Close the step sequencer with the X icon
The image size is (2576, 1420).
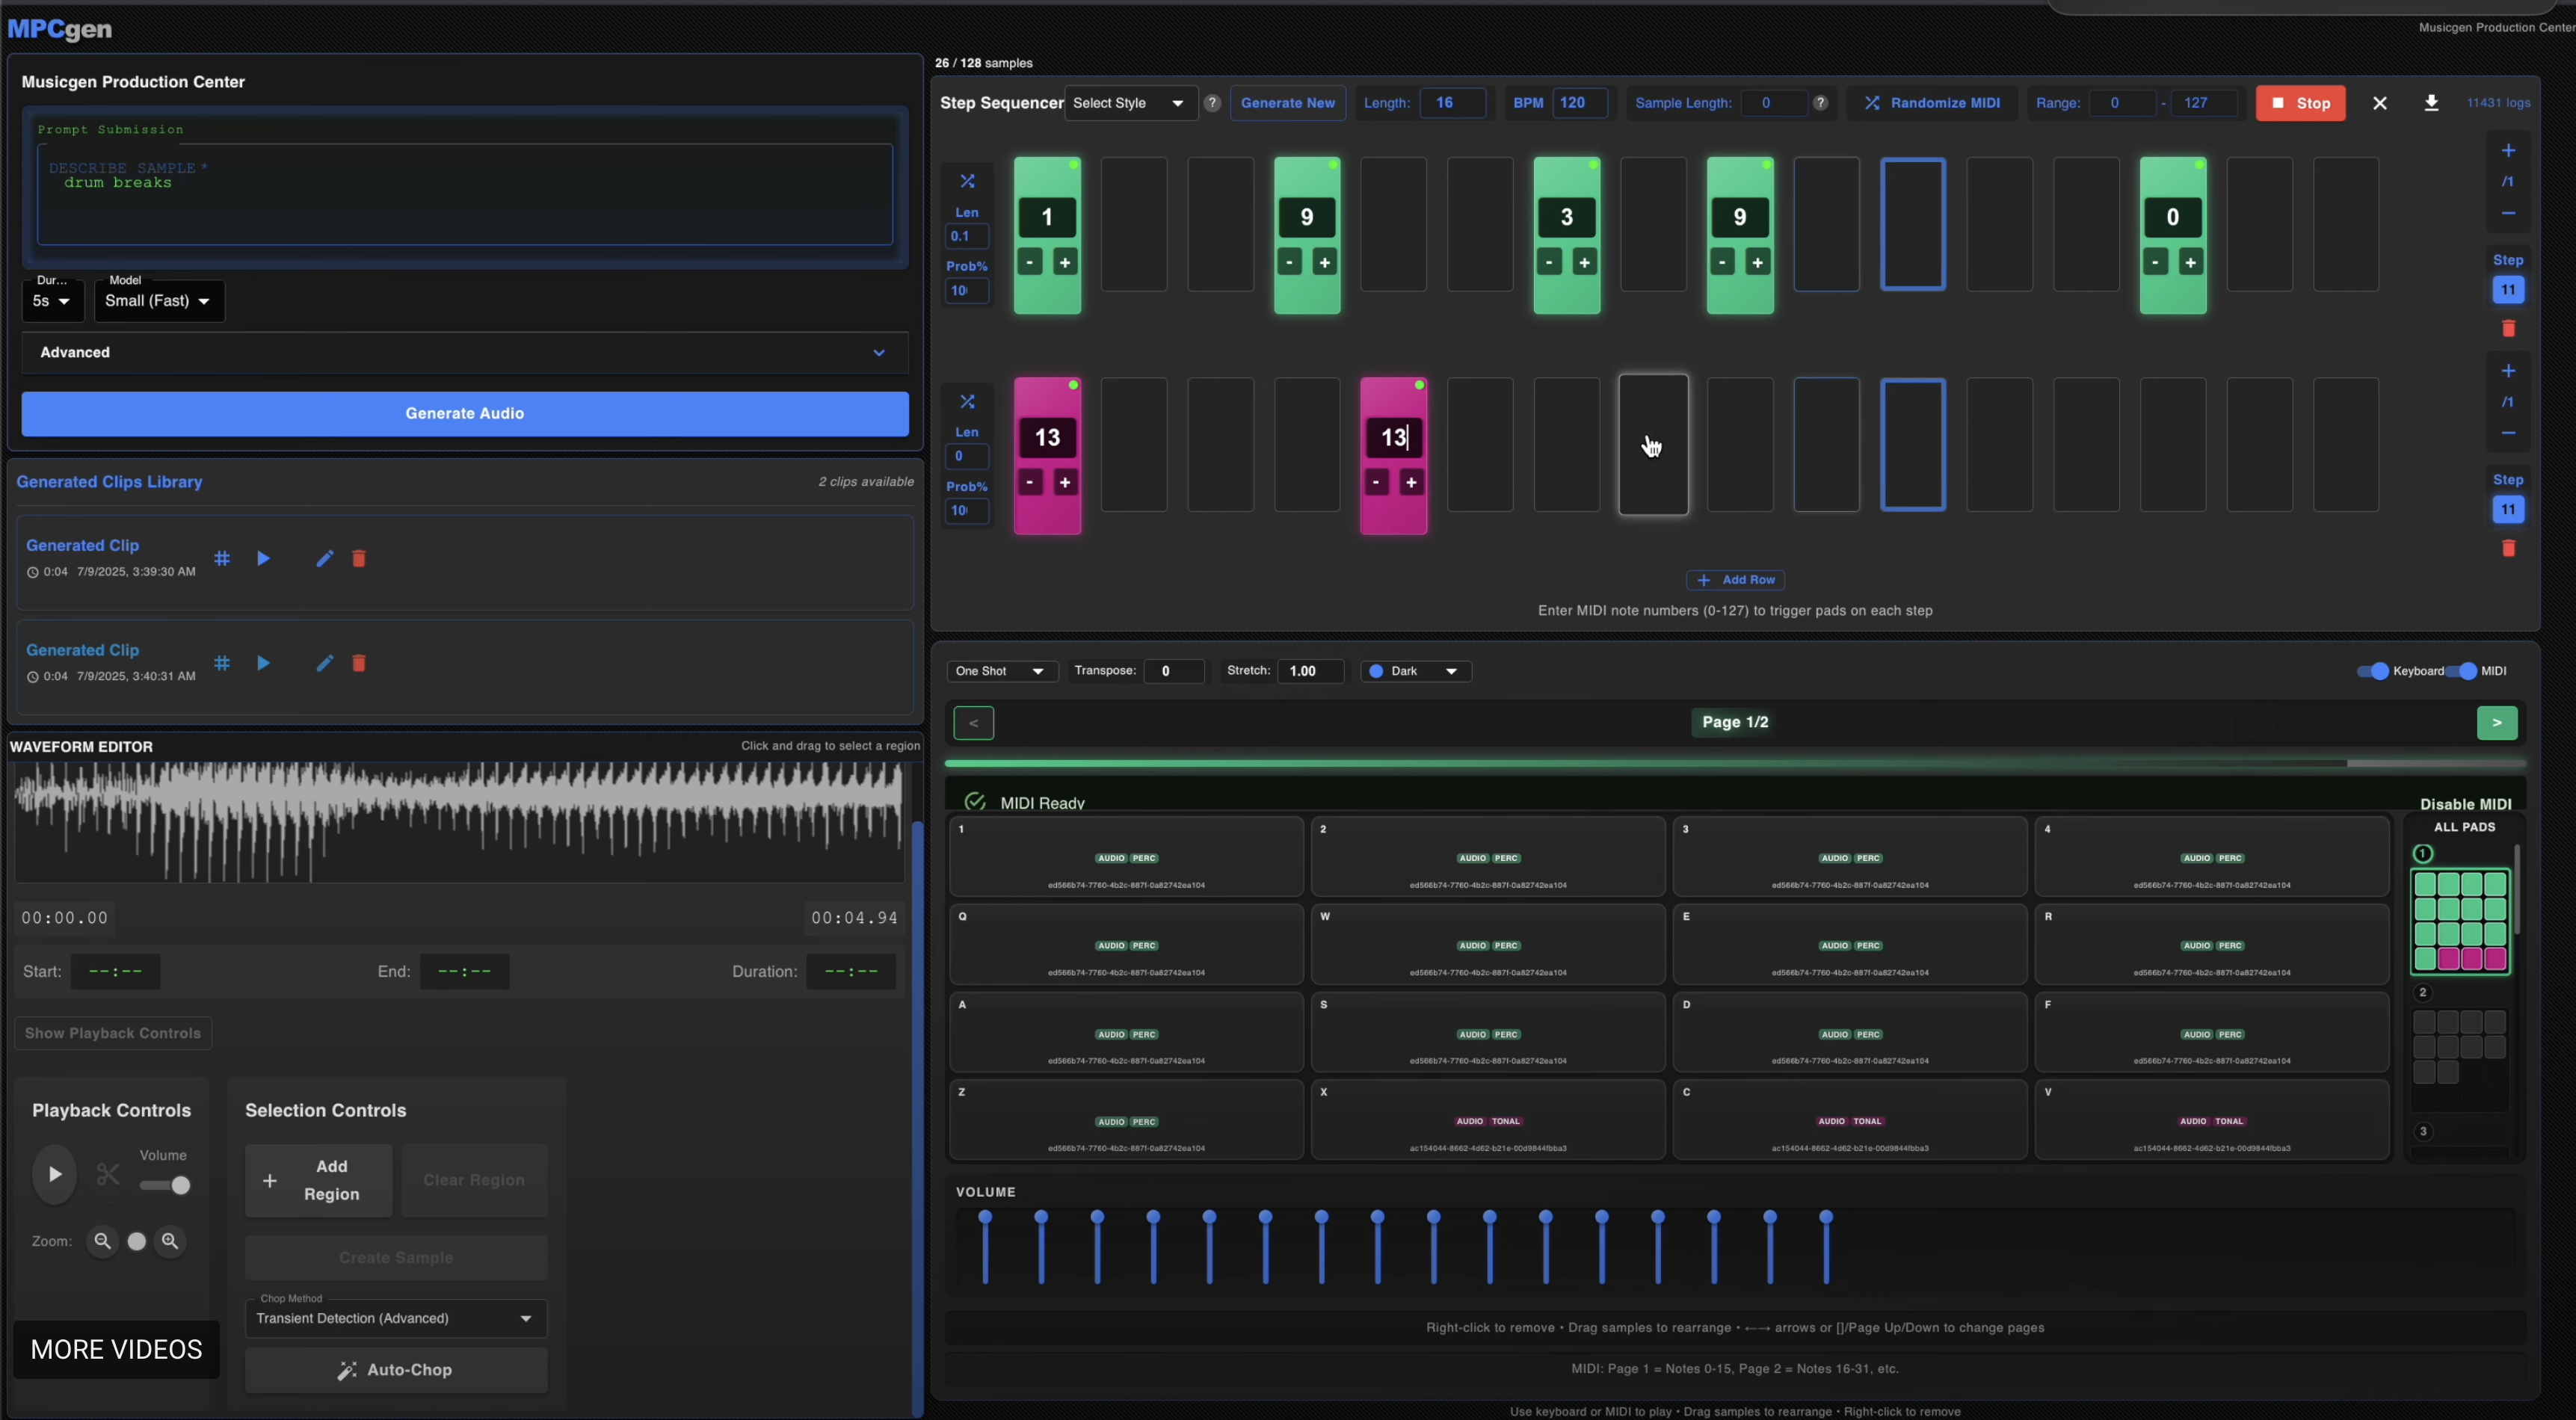pos(2380,103)
